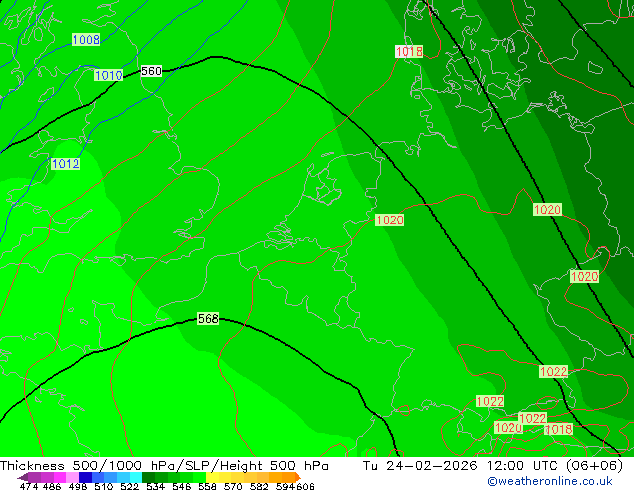Click the red 1018 label near Denmark
The image size is (634, 490).
(409, 51)
